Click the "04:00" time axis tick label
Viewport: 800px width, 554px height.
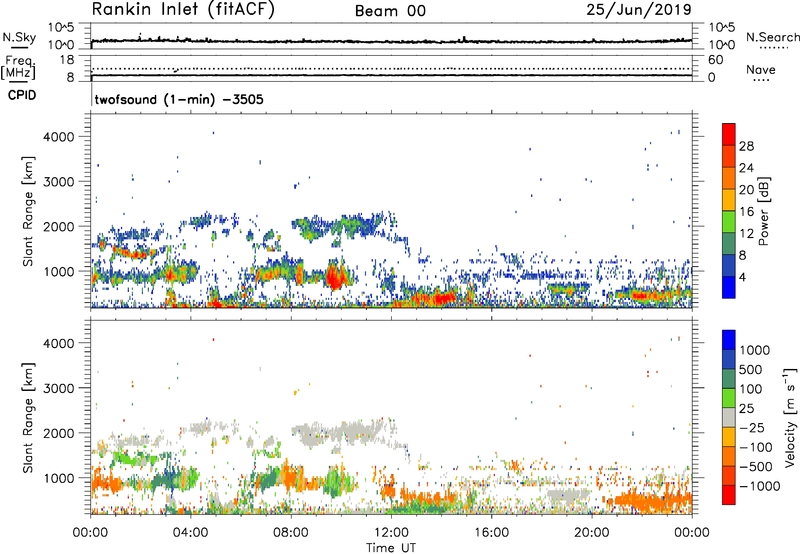tap(190, 533)
